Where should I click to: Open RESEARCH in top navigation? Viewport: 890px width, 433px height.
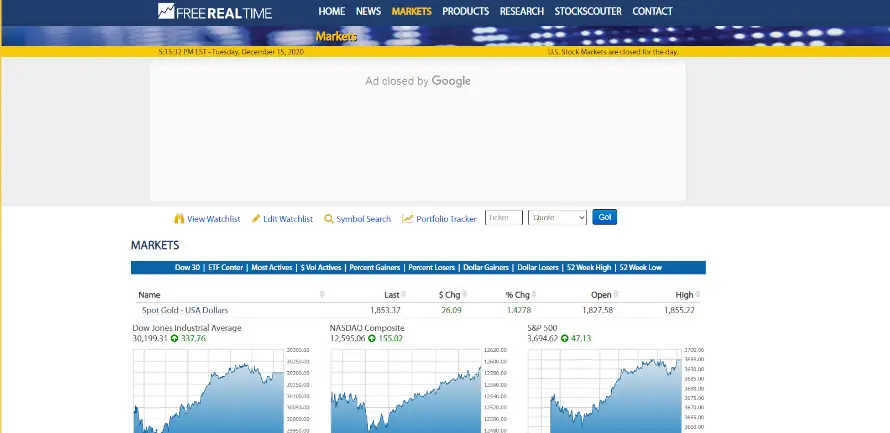[x=522, y=11]
